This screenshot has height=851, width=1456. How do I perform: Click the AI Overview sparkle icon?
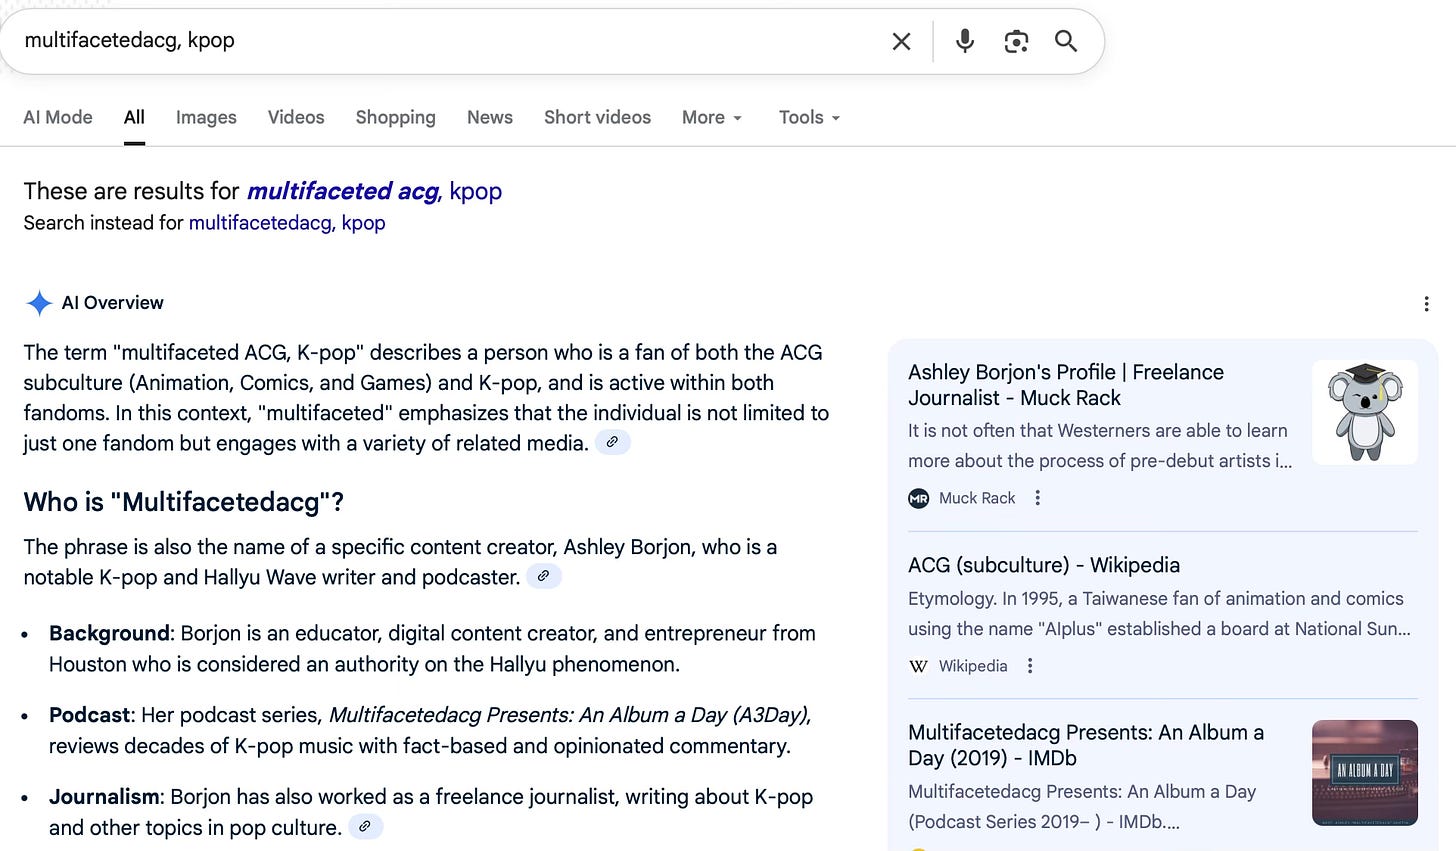click(x=39, y=303)
